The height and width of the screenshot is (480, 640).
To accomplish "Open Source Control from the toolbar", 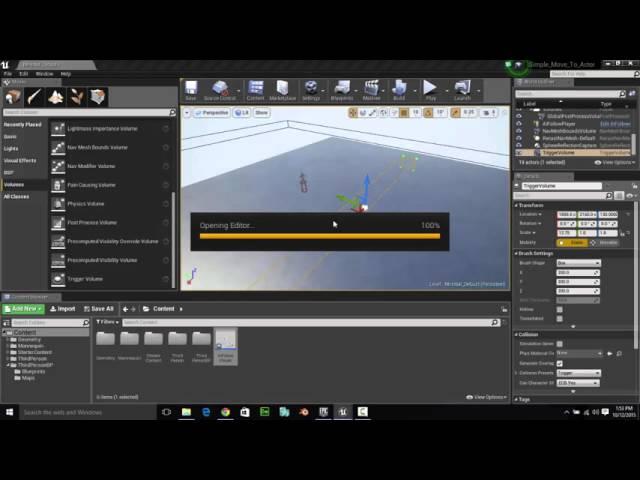I will [x=220, y=90].
